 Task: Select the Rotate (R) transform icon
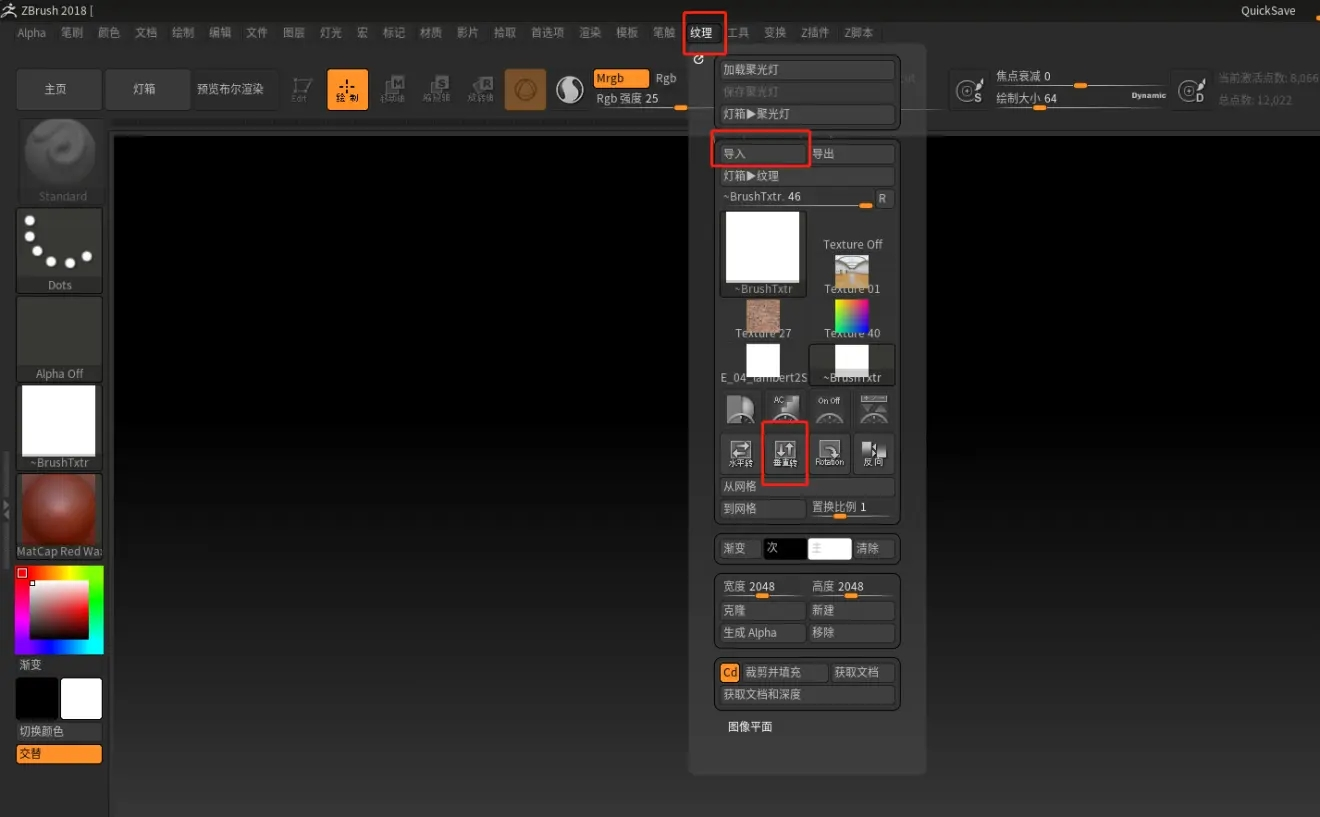coord(480,89)
